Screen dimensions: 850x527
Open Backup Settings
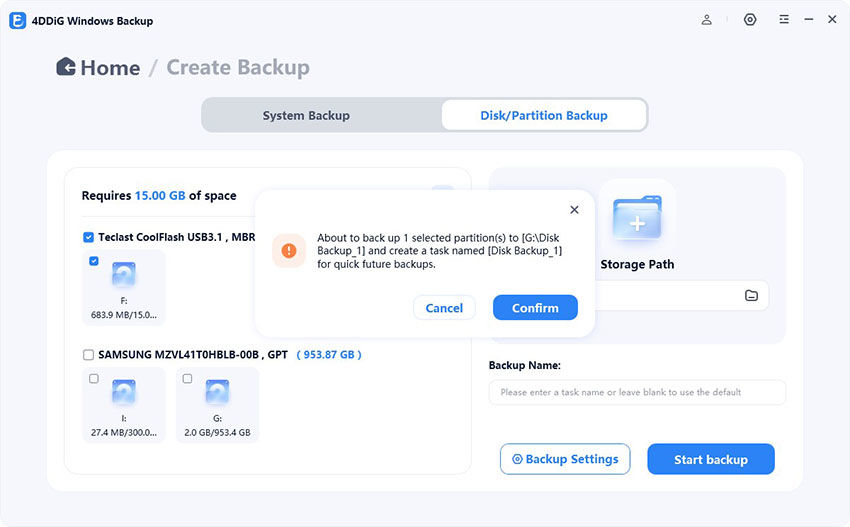(x=565, y=459)
